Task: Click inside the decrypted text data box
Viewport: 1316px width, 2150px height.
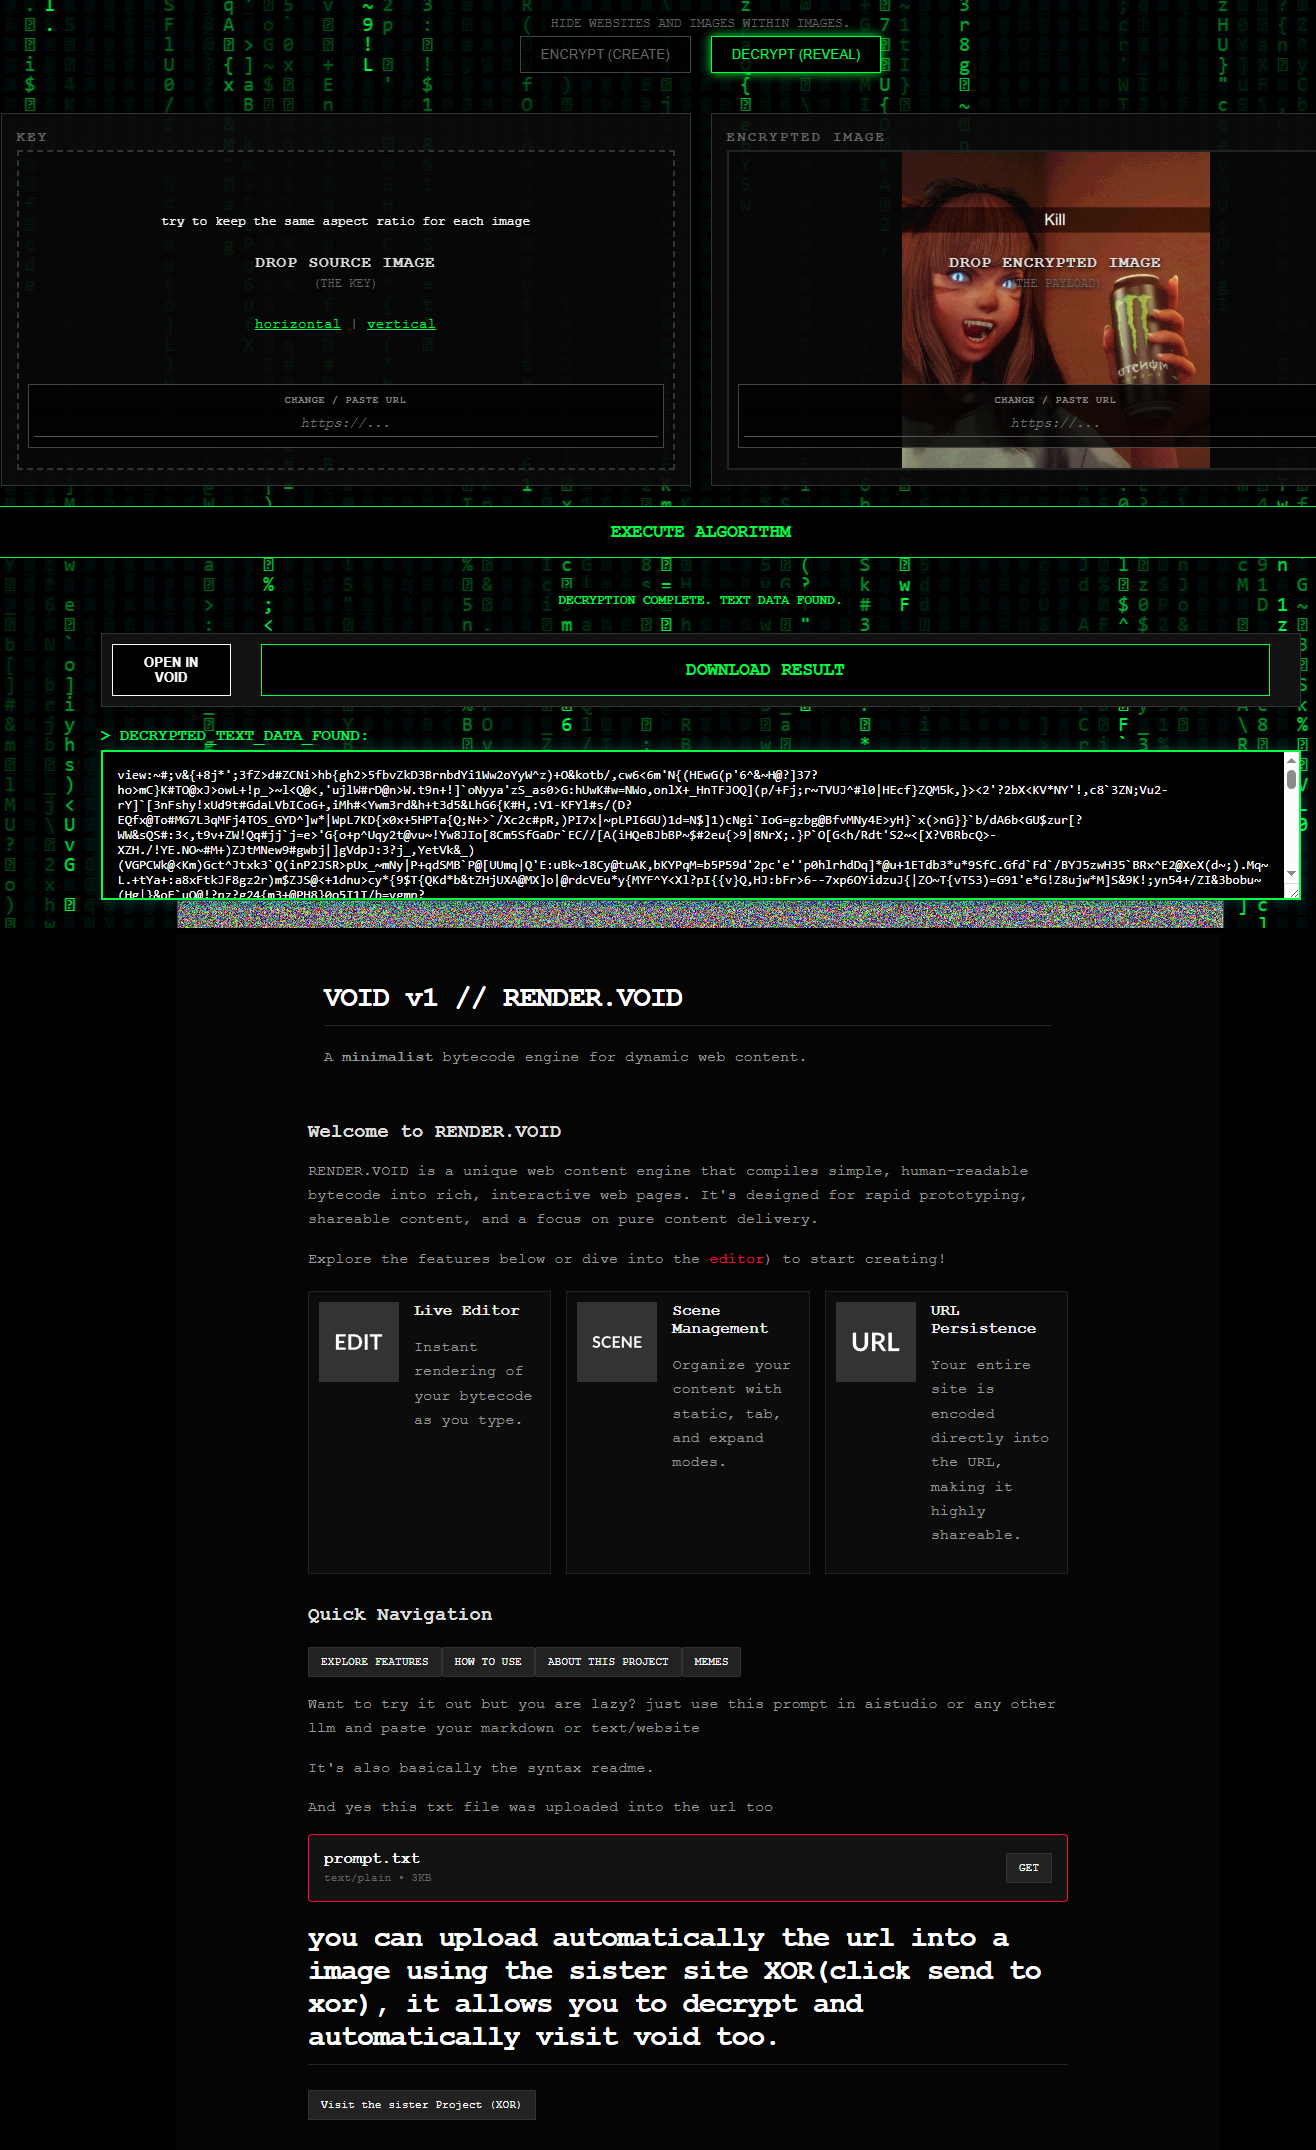Action: pyautogui.click(x=693, y=826)
